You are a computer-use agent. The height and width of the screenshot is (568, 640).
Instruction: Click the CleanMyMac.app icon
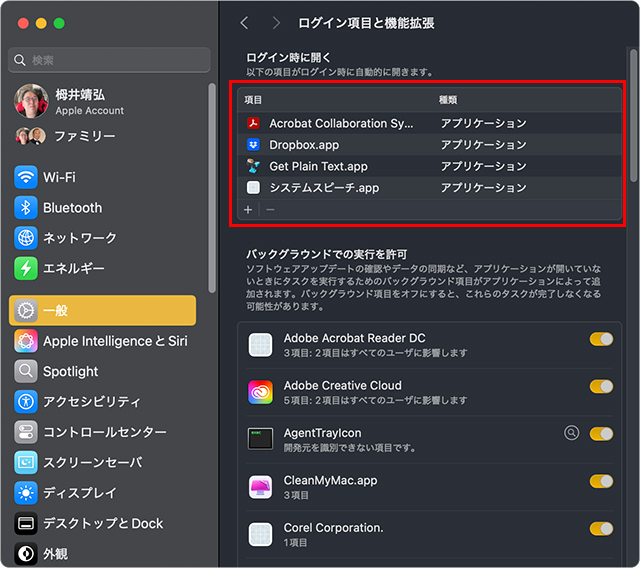click(260, 487)
